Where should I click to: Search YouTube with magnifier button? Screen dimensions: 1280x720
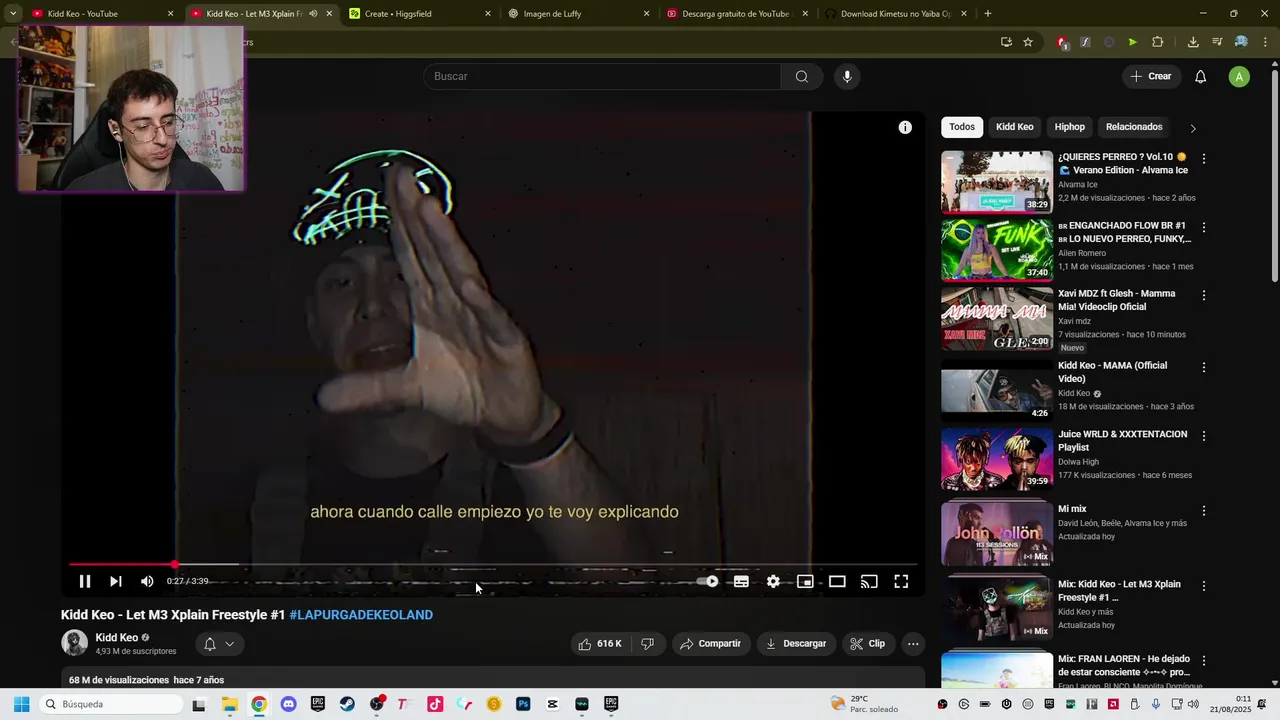point(802,76)
